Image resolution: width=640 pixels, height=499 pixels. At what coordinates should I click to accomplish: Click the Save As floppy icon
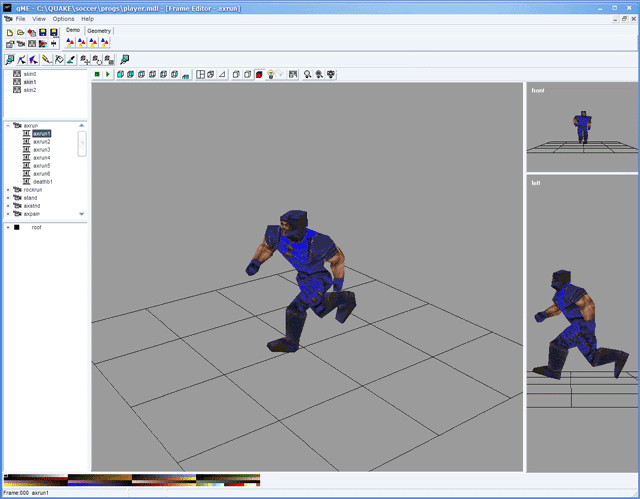(x=53, y=32)
